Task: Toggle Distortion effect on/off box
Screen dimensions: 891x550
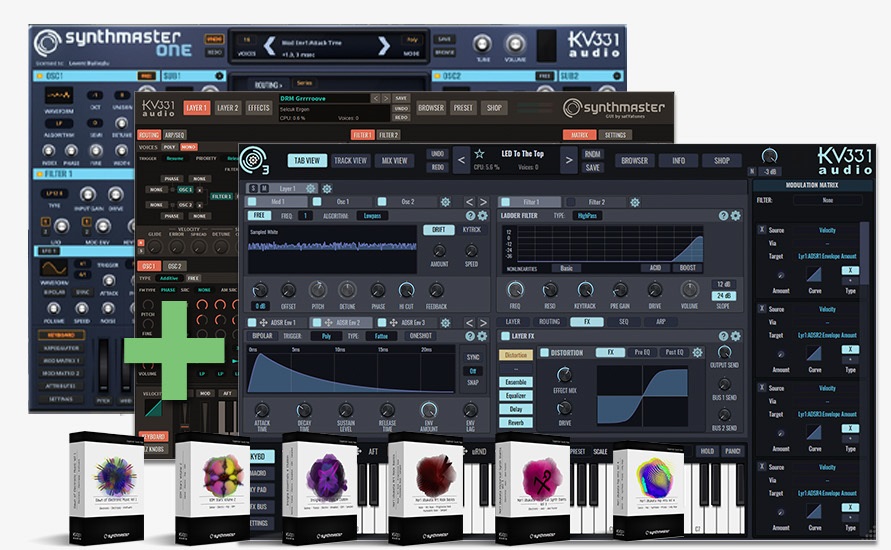Action: pos(544,353)
